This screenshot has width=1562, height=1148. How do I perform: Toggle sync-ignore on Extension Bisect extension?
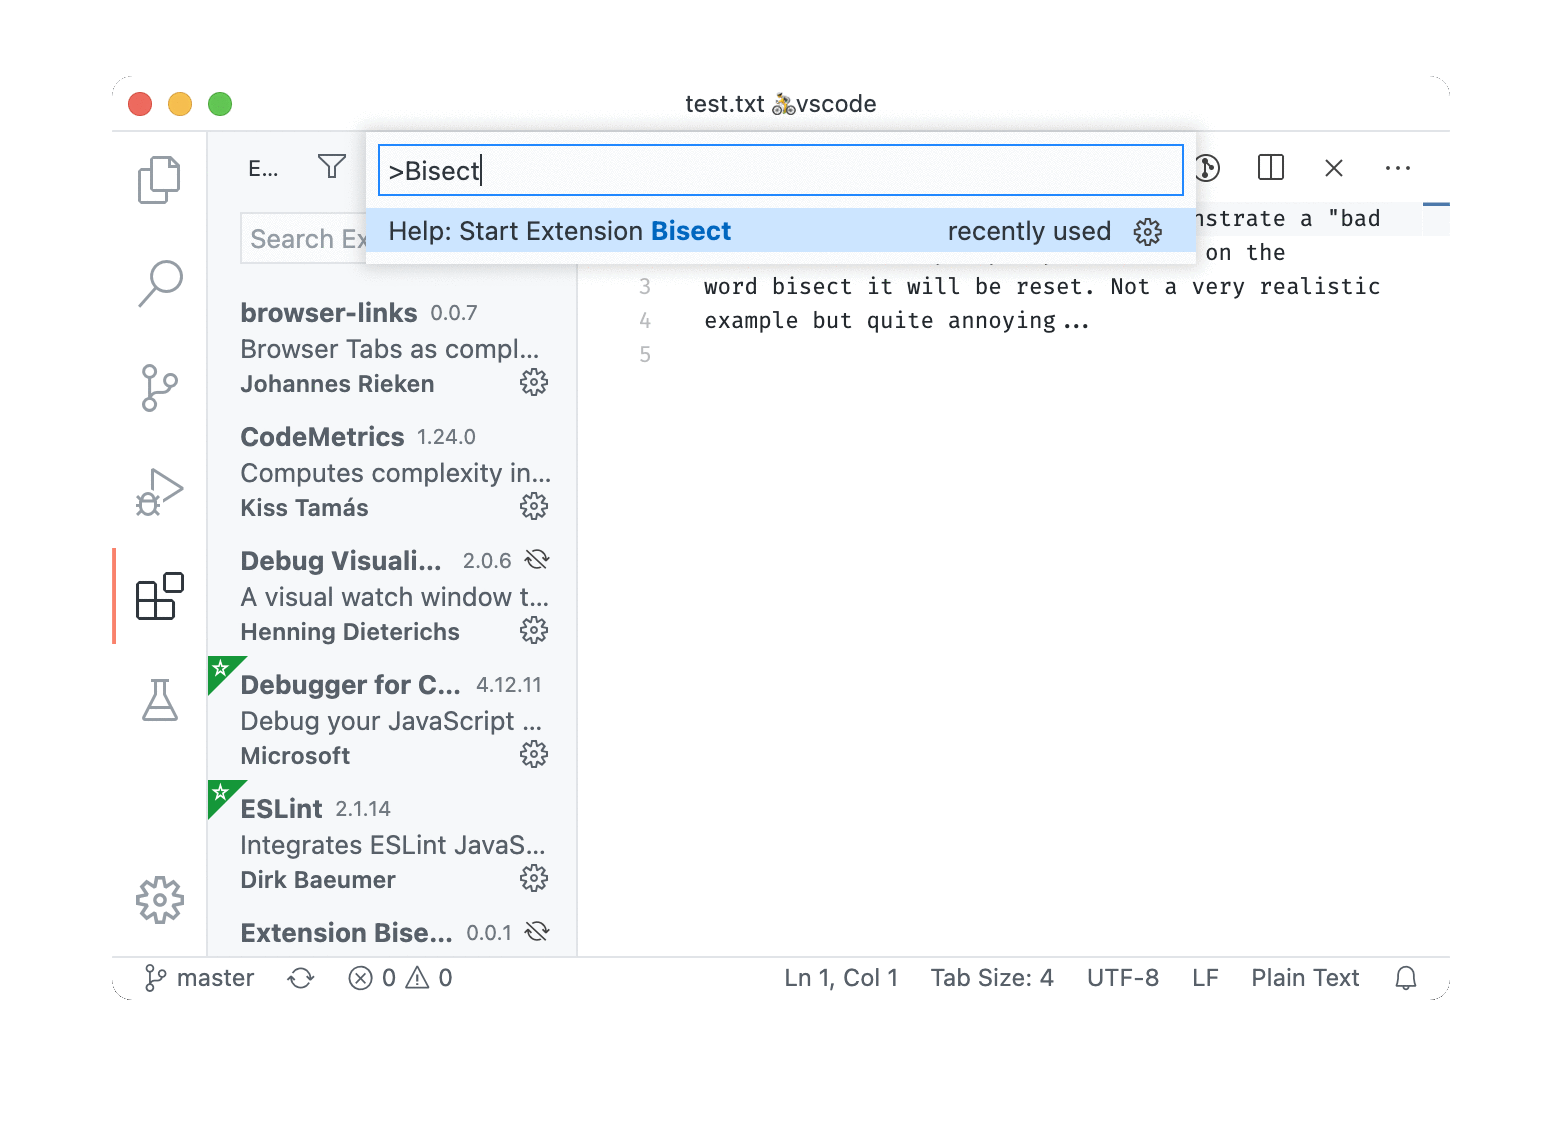click(x=537, y=931)
